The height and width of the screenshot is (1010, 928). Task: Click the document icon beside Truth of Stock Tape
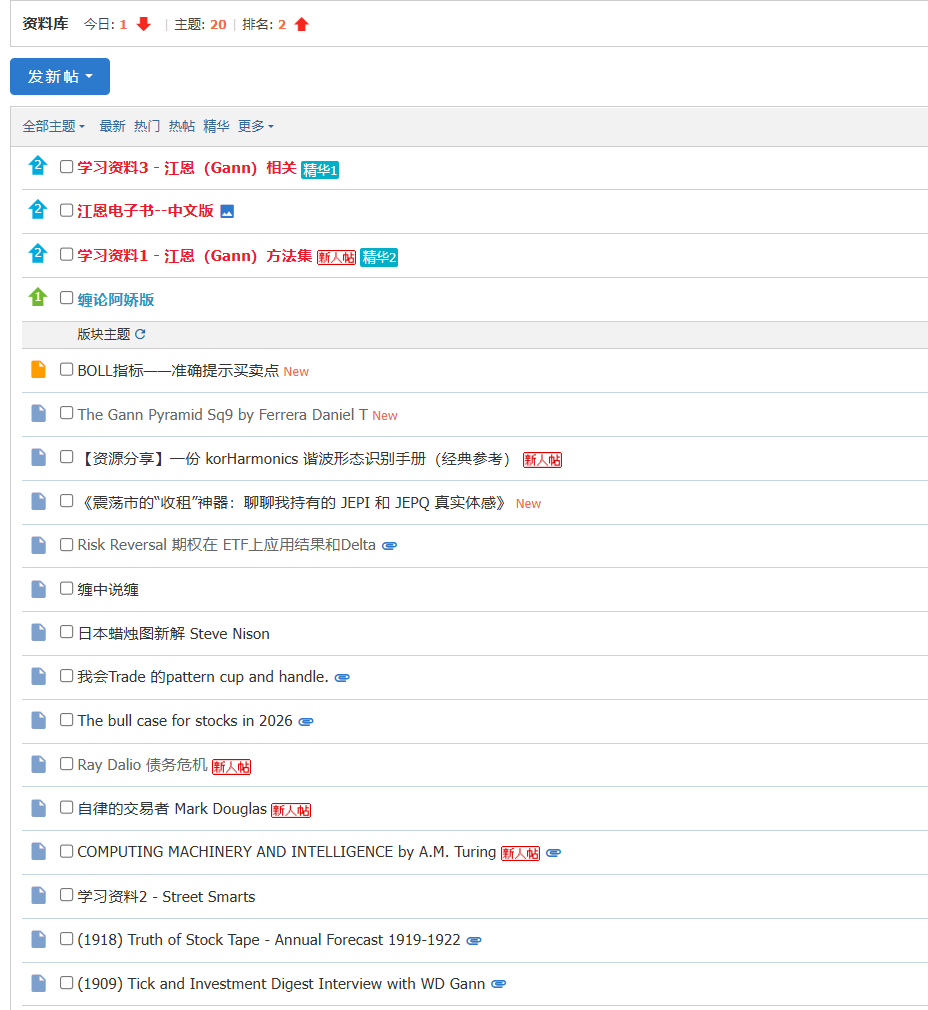(x=39, y=939)
